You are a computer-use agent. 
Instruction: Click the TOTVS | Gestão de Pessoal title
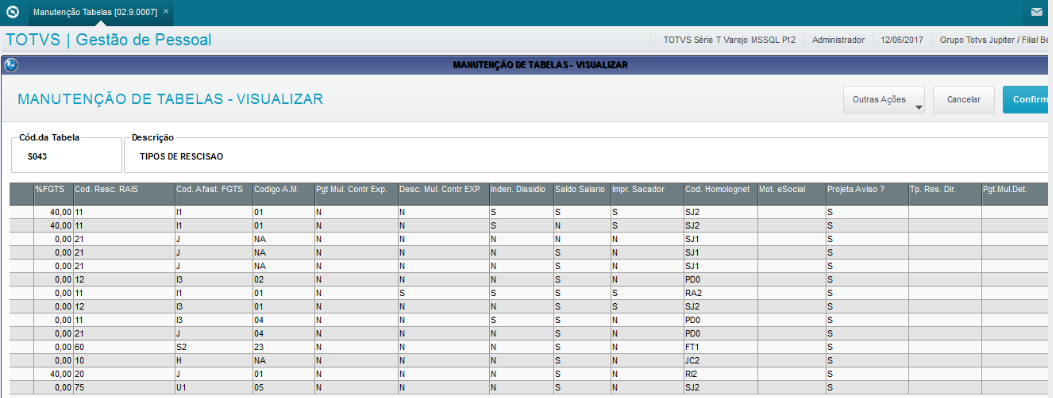pyautogui.click(x=108, y=40)
